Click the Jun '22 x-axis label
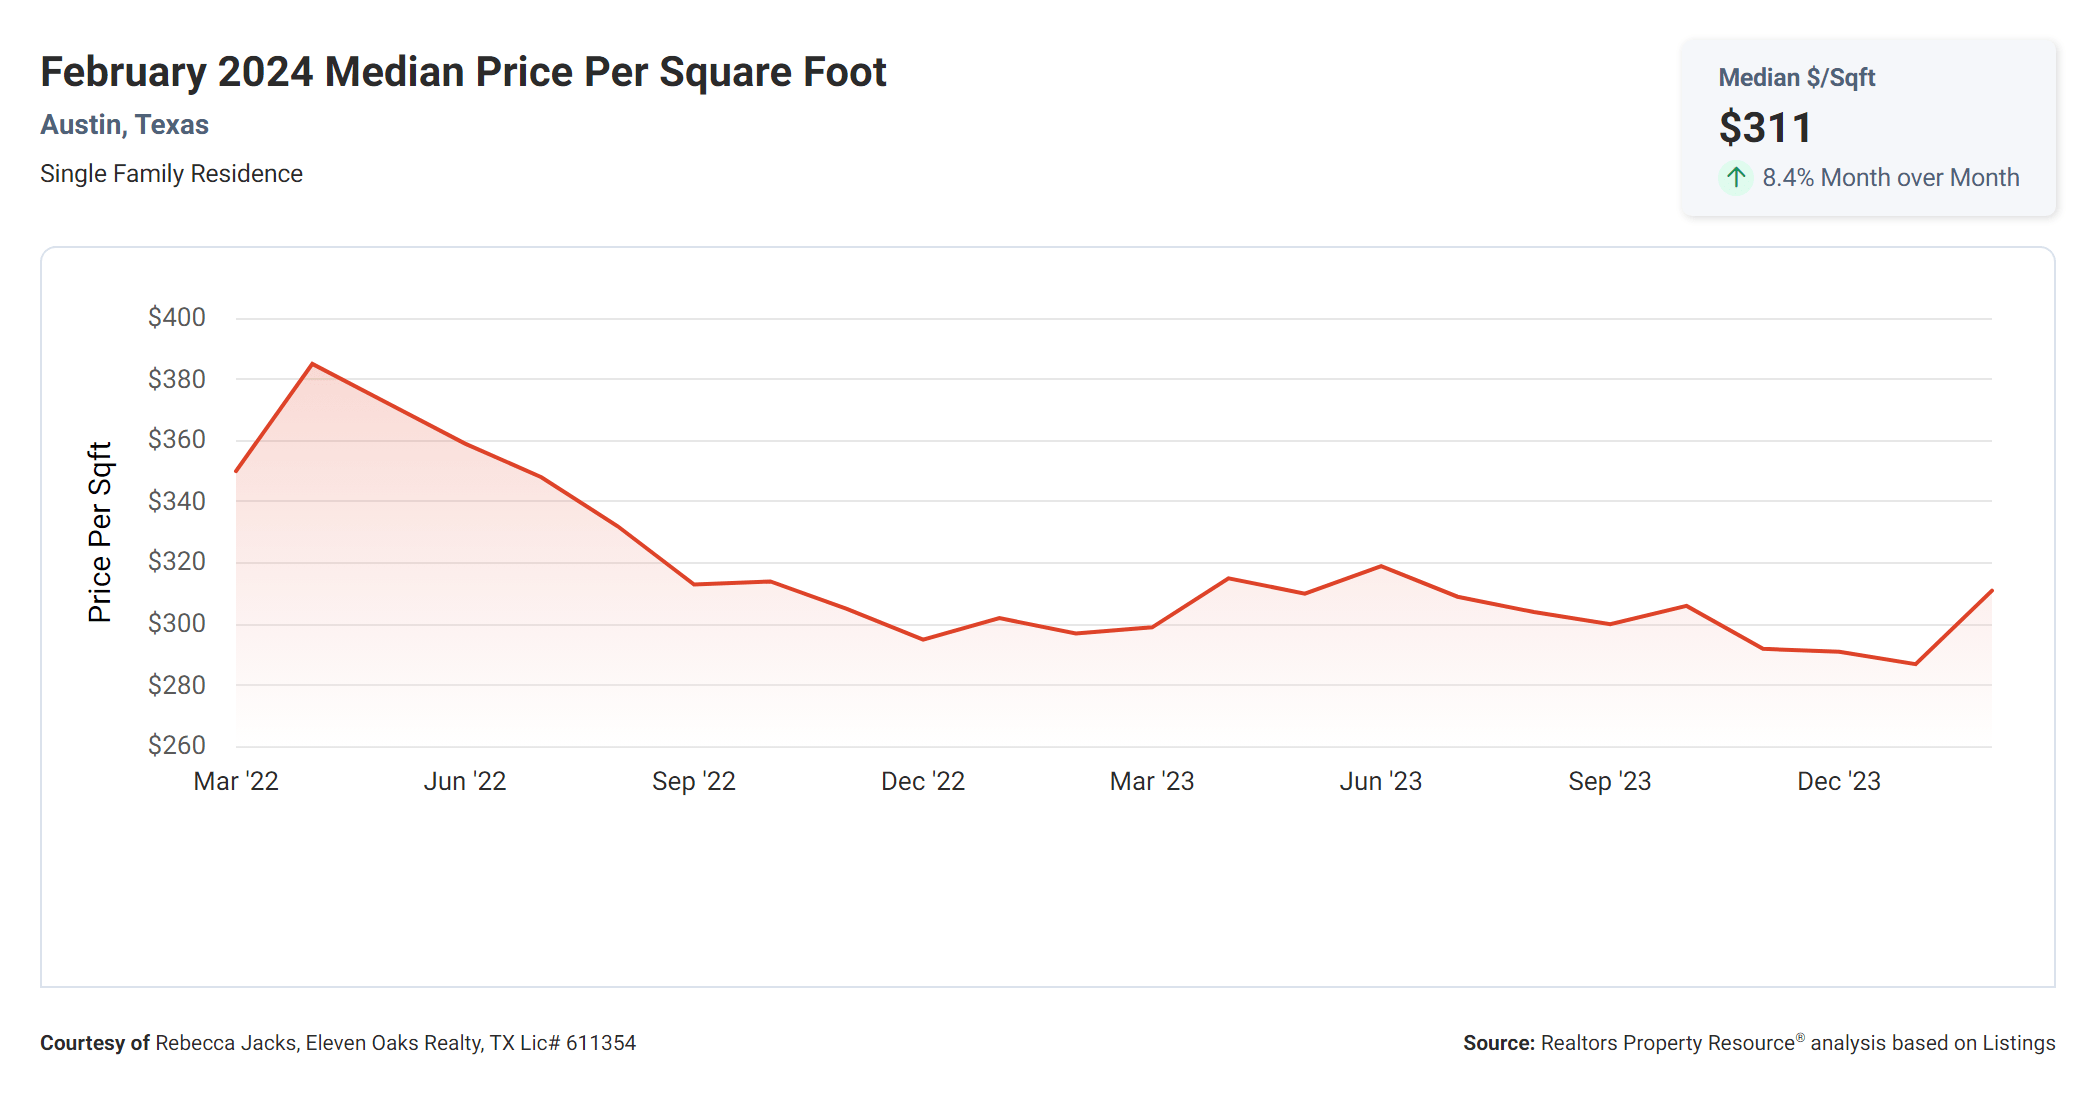 [465, 781]
